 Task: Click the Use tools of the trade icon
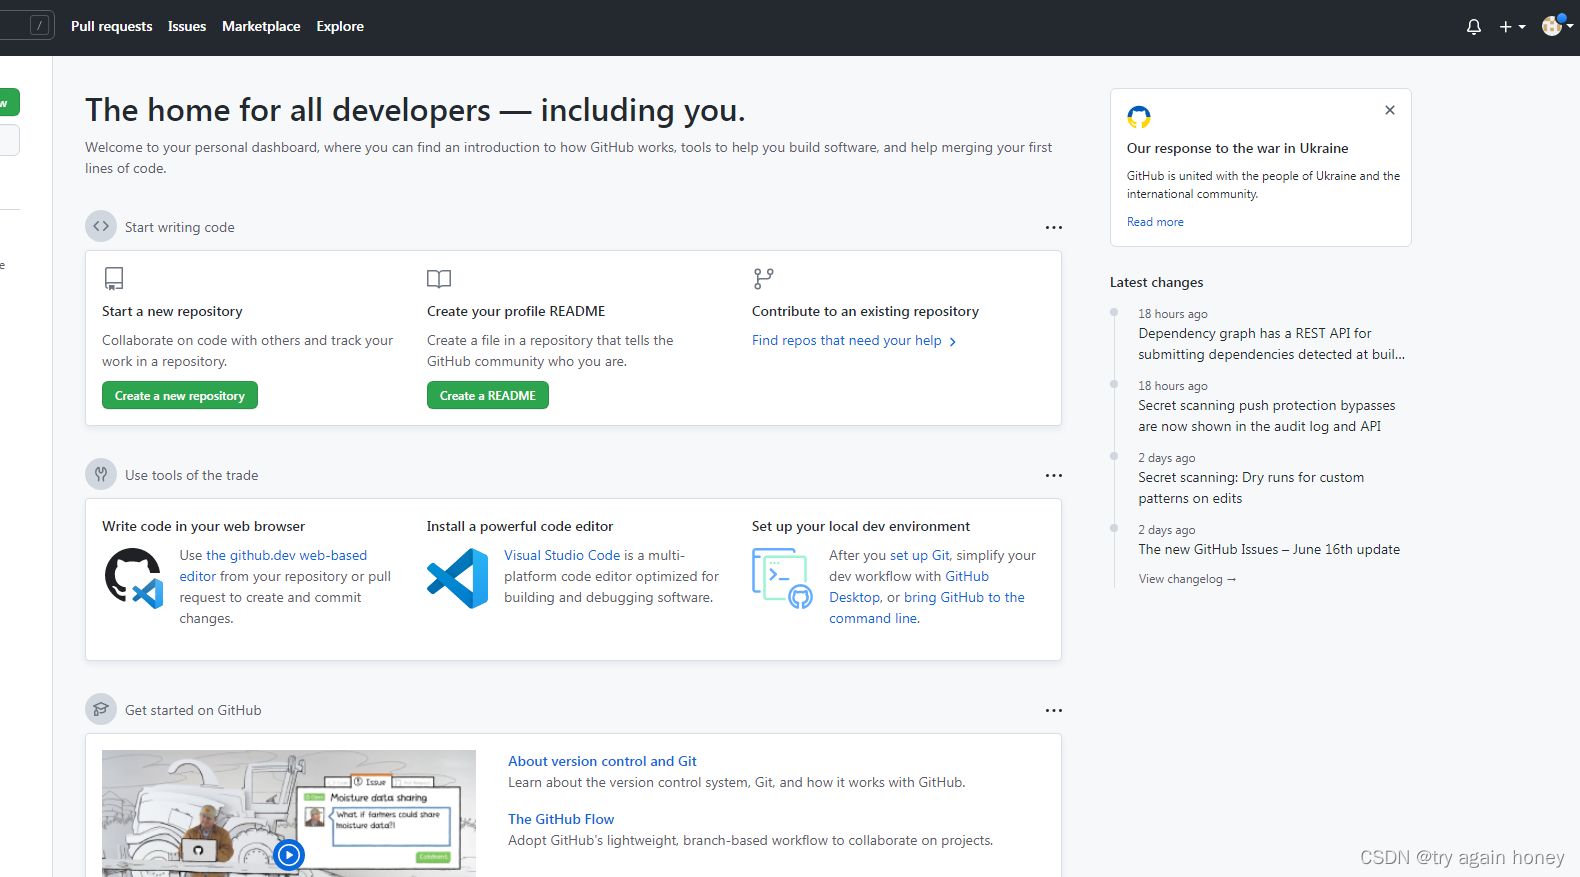101,474
